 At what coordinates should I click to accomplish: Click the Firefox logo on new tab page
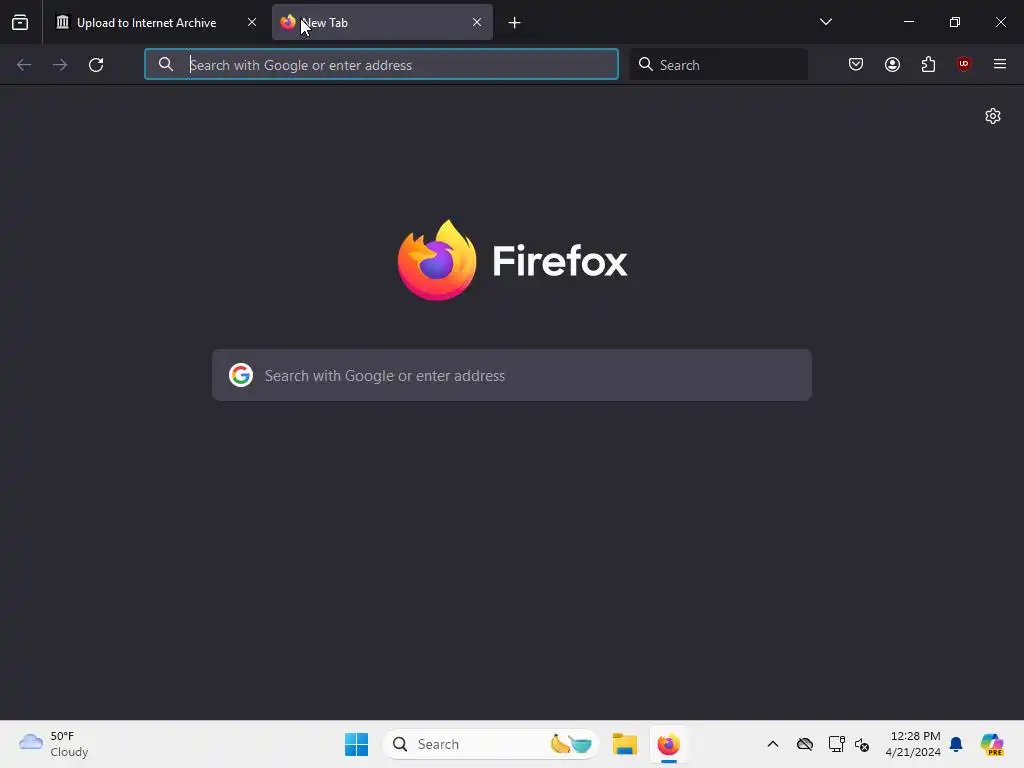(512, 261)
